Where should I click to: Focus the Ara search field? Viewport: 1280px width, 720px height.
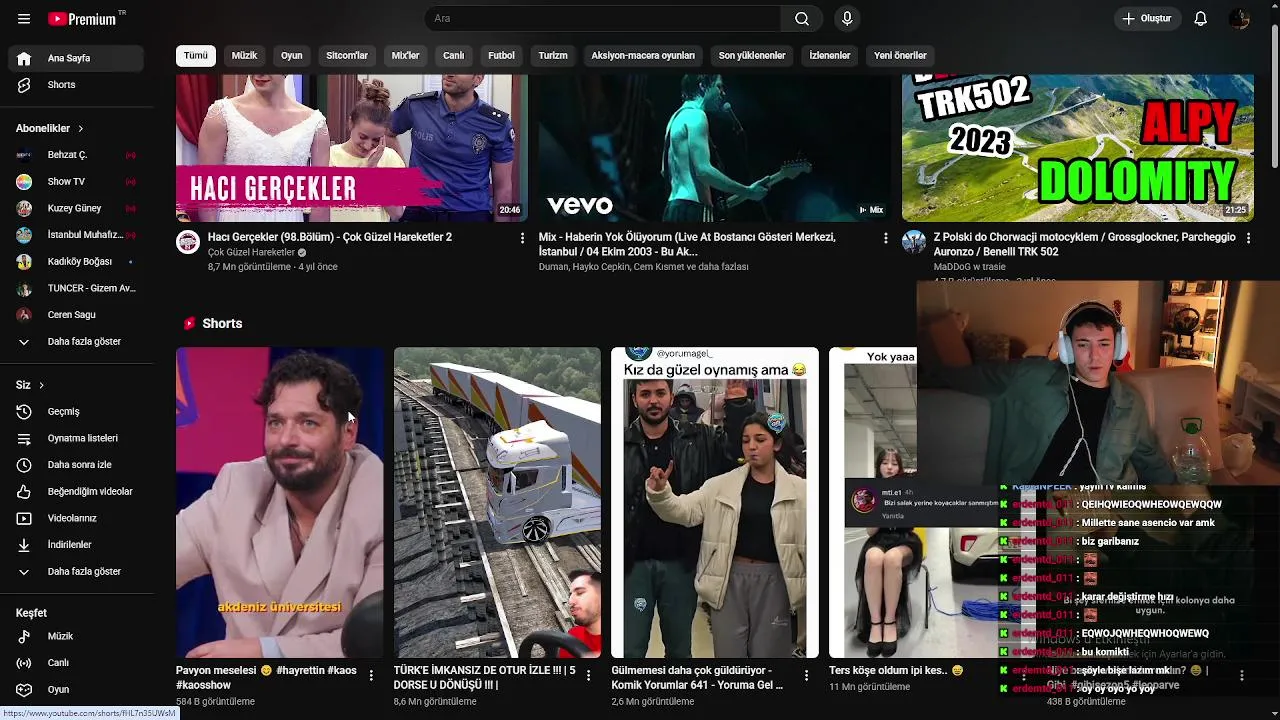602,18
